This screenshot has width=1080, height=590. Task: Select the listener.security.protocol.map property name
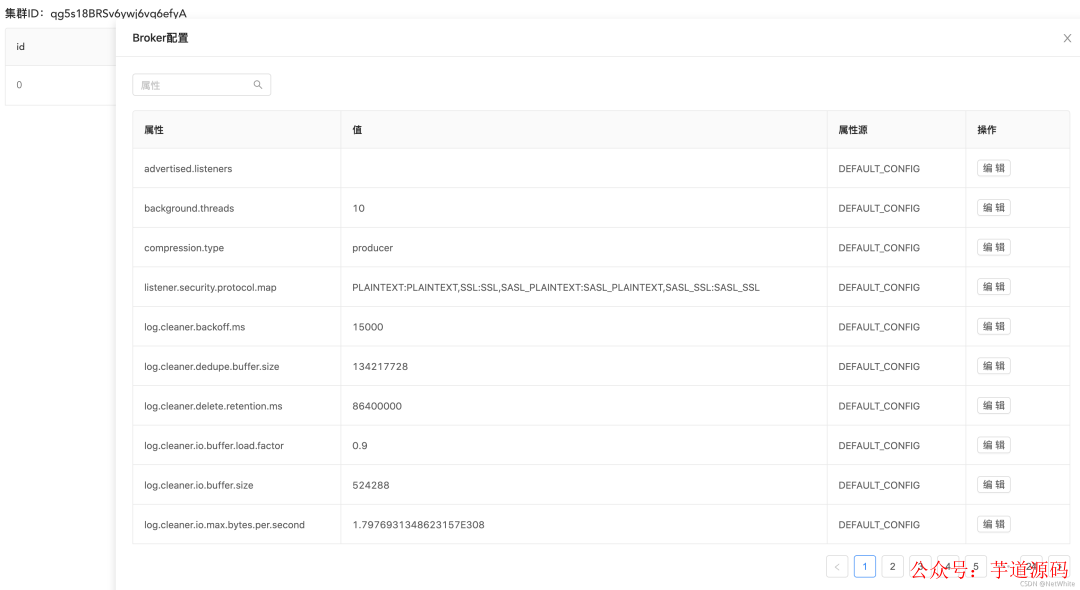coord(210,287)
